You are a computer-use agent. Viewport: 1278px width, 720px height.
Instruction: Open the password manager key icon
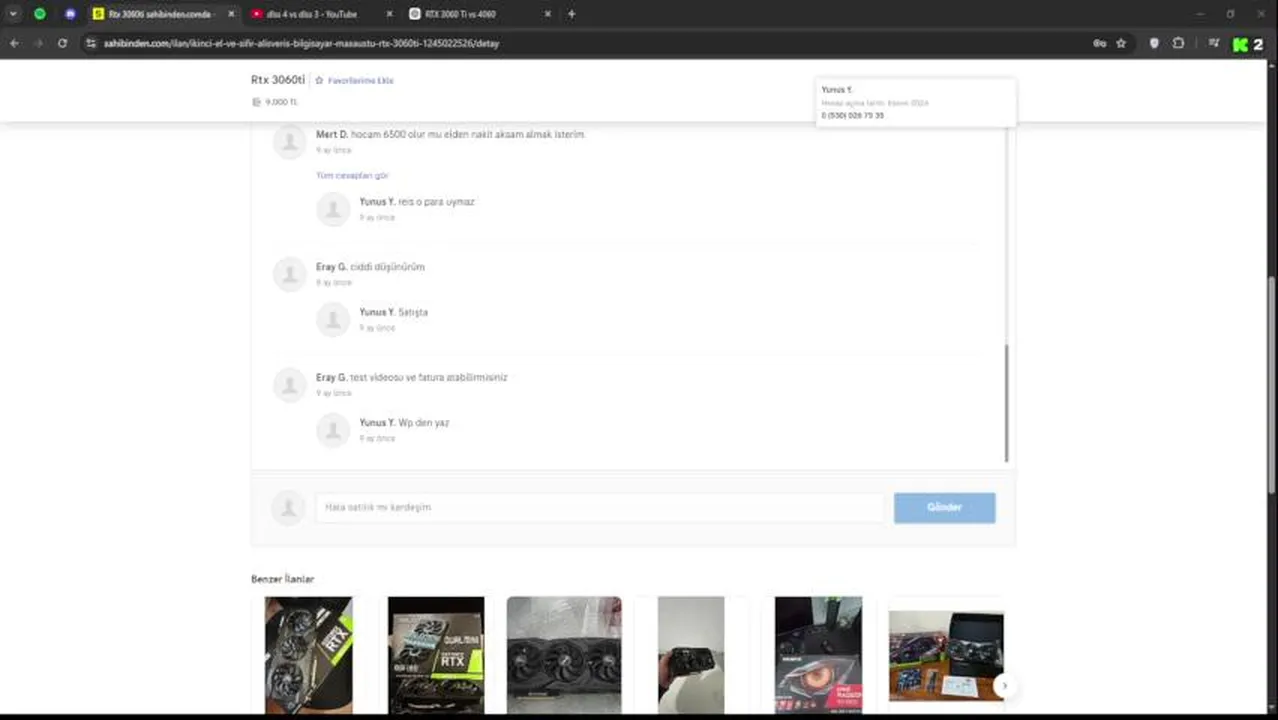(1099, 43)
